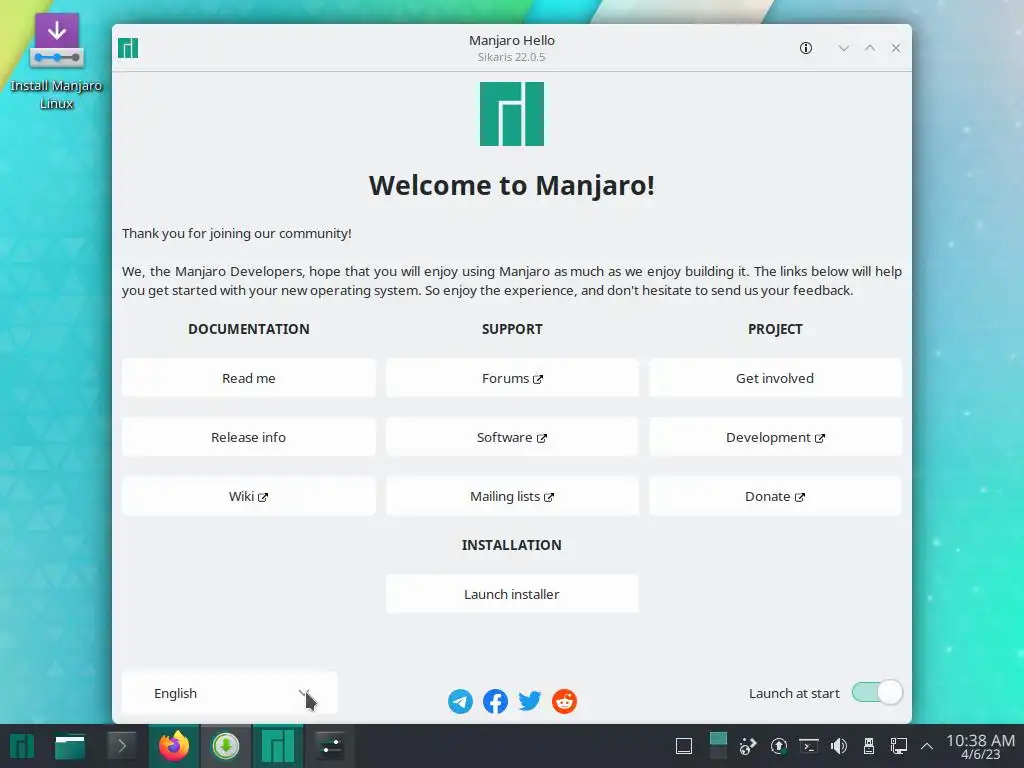1024x768 pixels.
Task: Open the terminal tray icon
Action: tap(809, 746)
